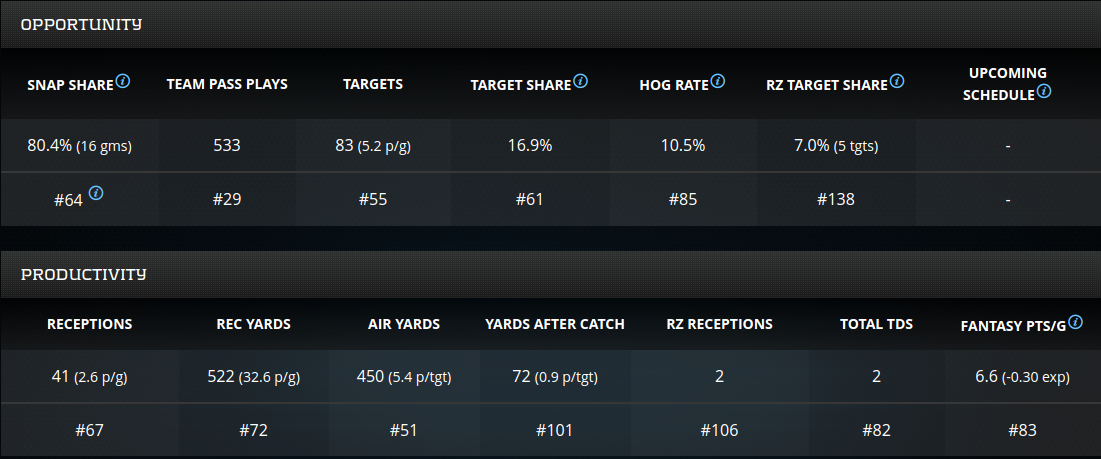The height and width of the screenshot is (459, 1101).
Task: Click Upcoming Schedule info icon
Action: click(1044, 91)
